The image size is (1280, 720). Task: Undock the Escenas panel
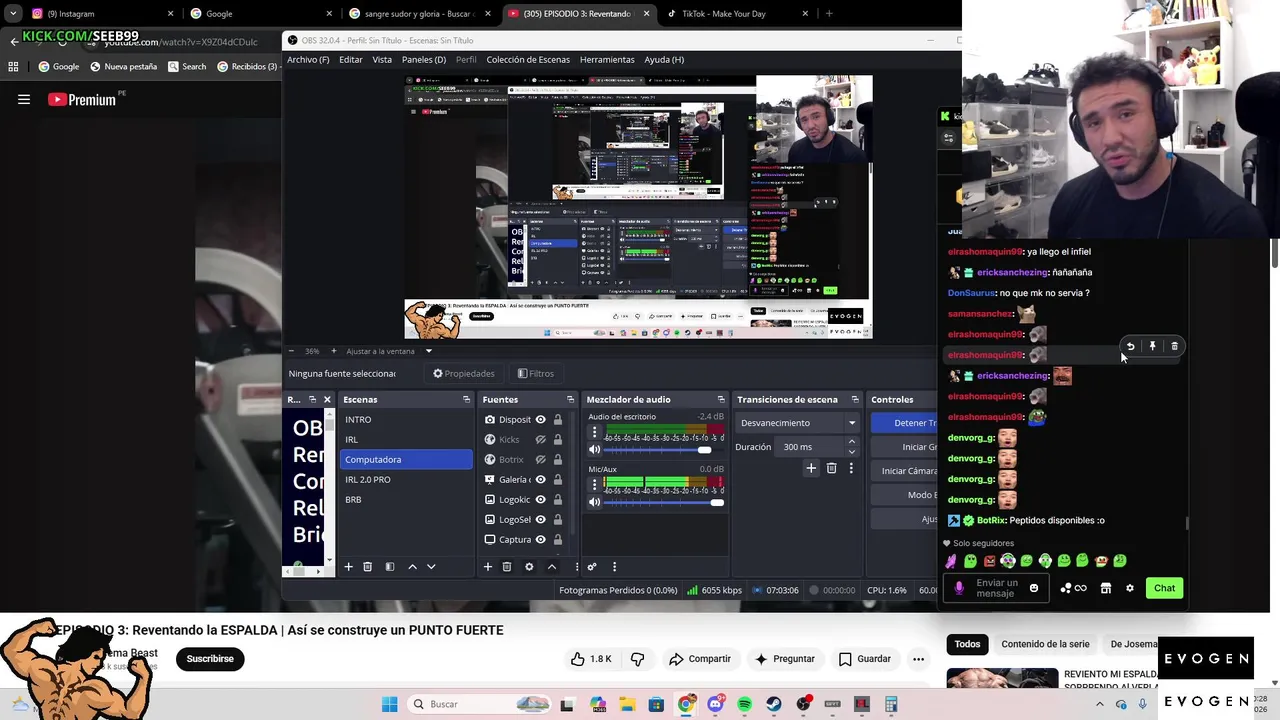click(466, 399)
